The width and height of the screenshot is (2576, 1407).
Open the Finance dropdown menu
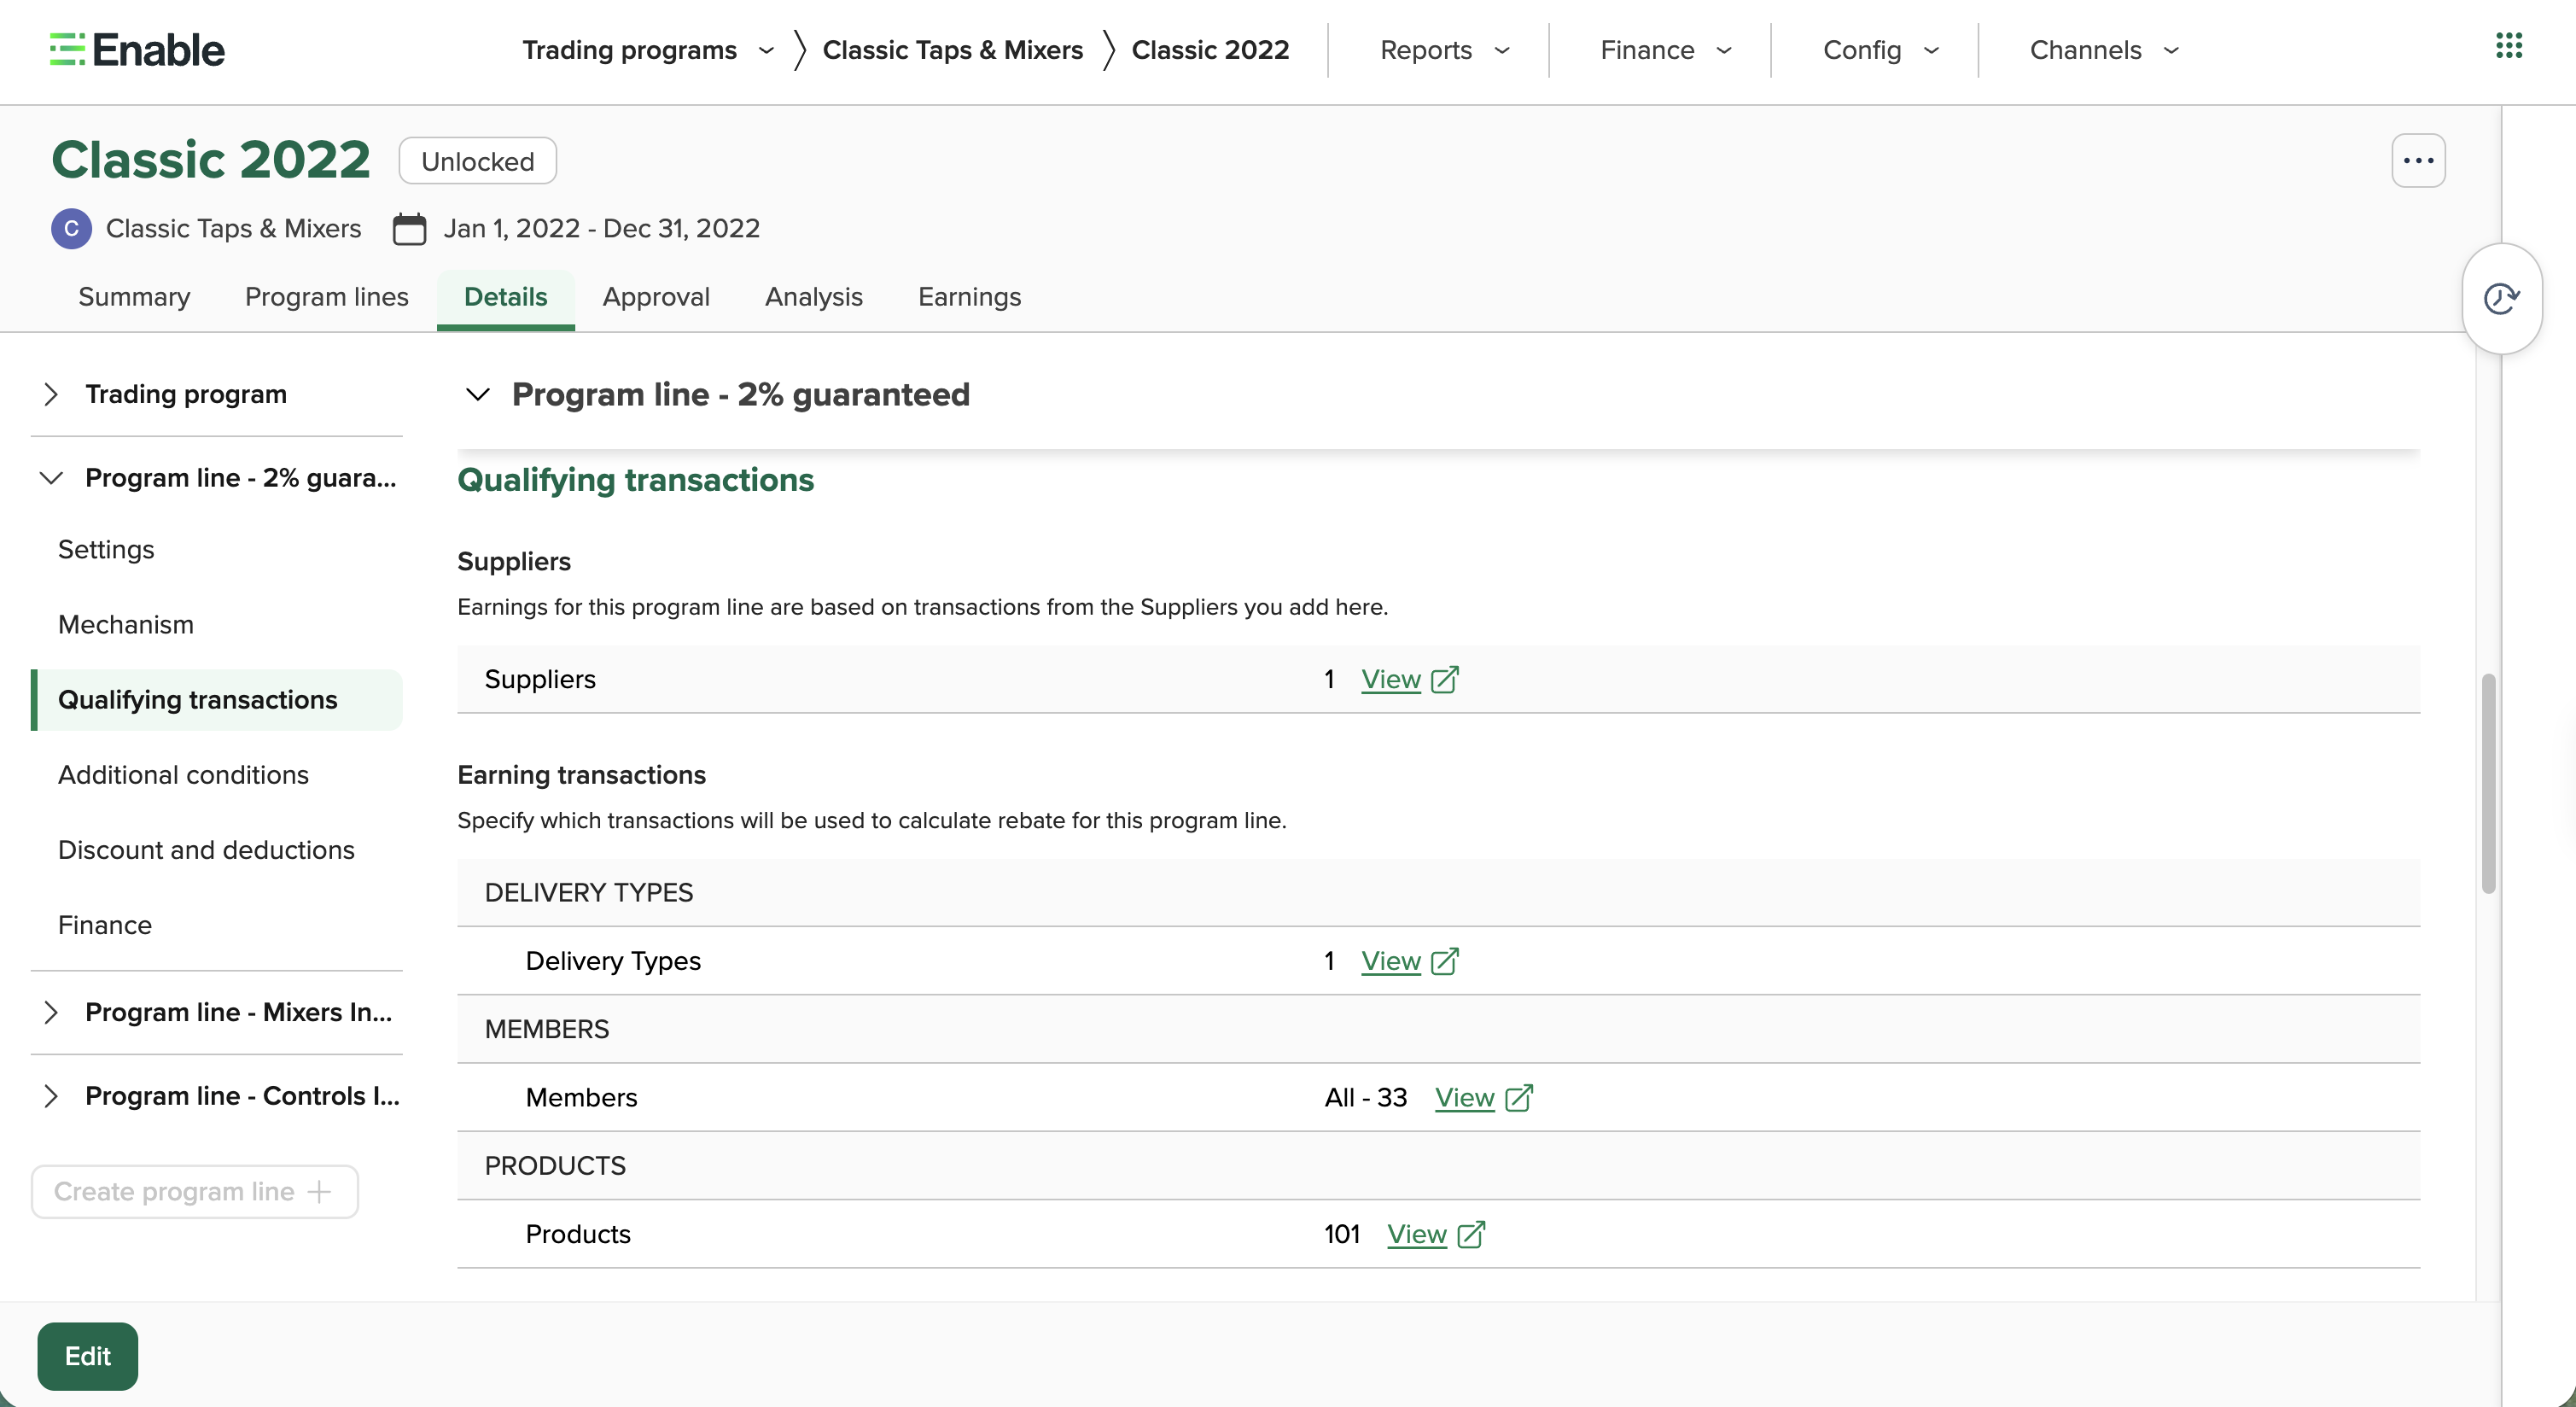tap(1665, 50)
